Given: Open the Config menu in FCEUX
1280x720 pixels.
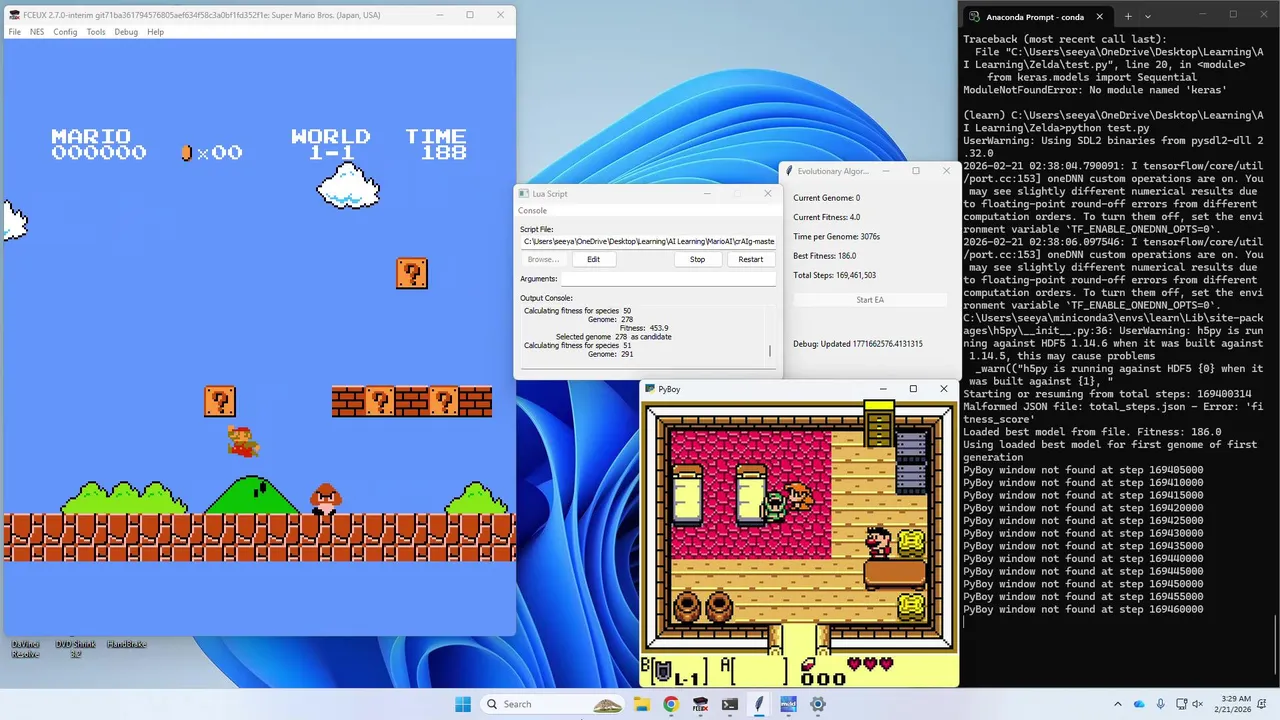Looking at the screenshot, I should 65,32.
